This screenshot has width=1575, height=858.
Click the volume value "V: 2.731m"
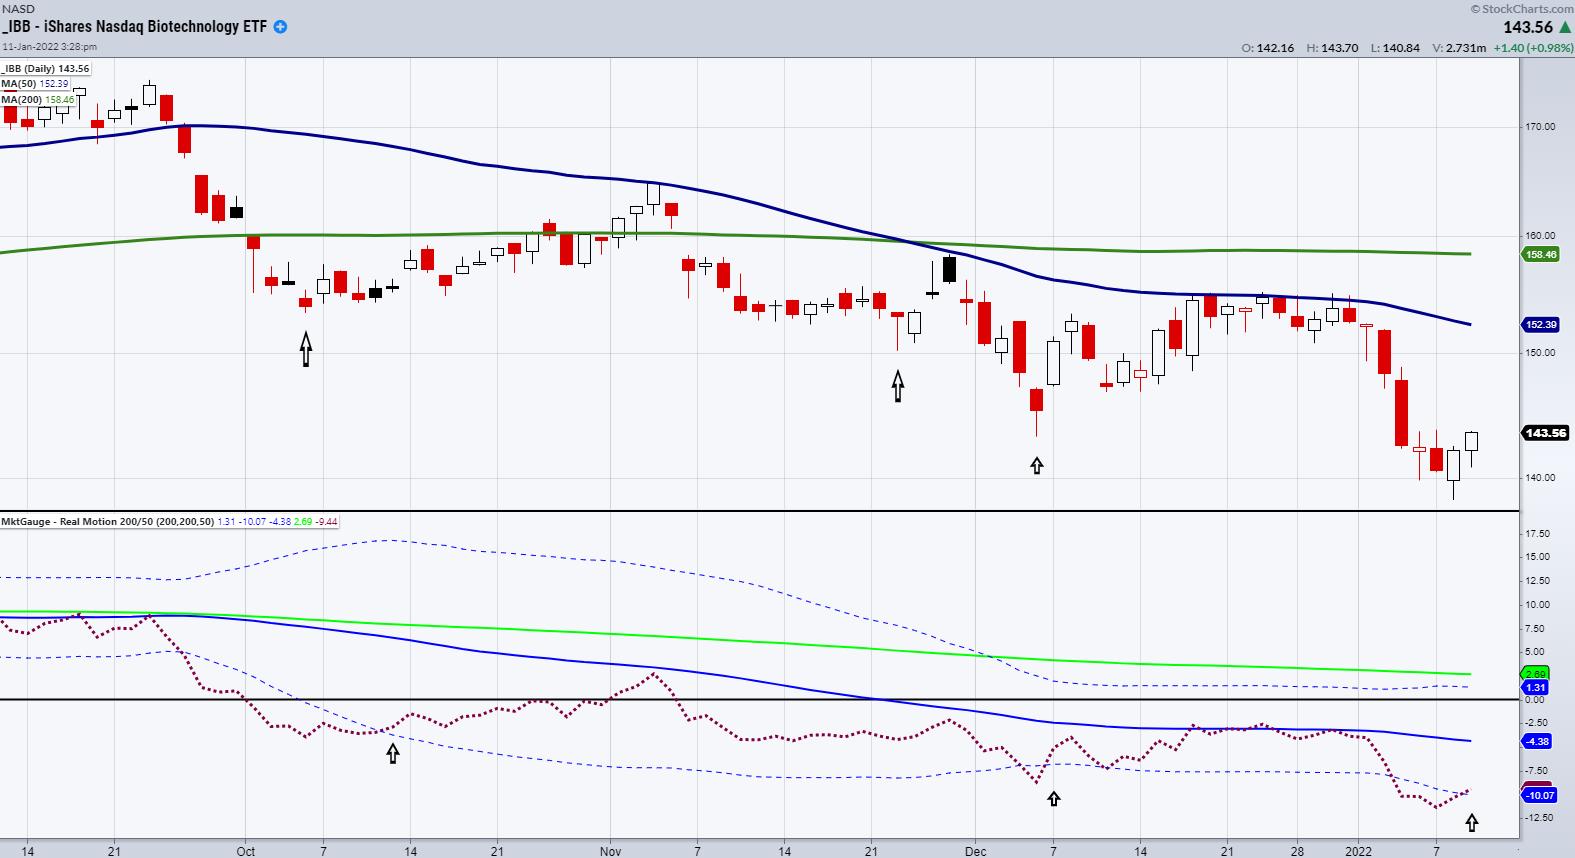(1457, 48)
